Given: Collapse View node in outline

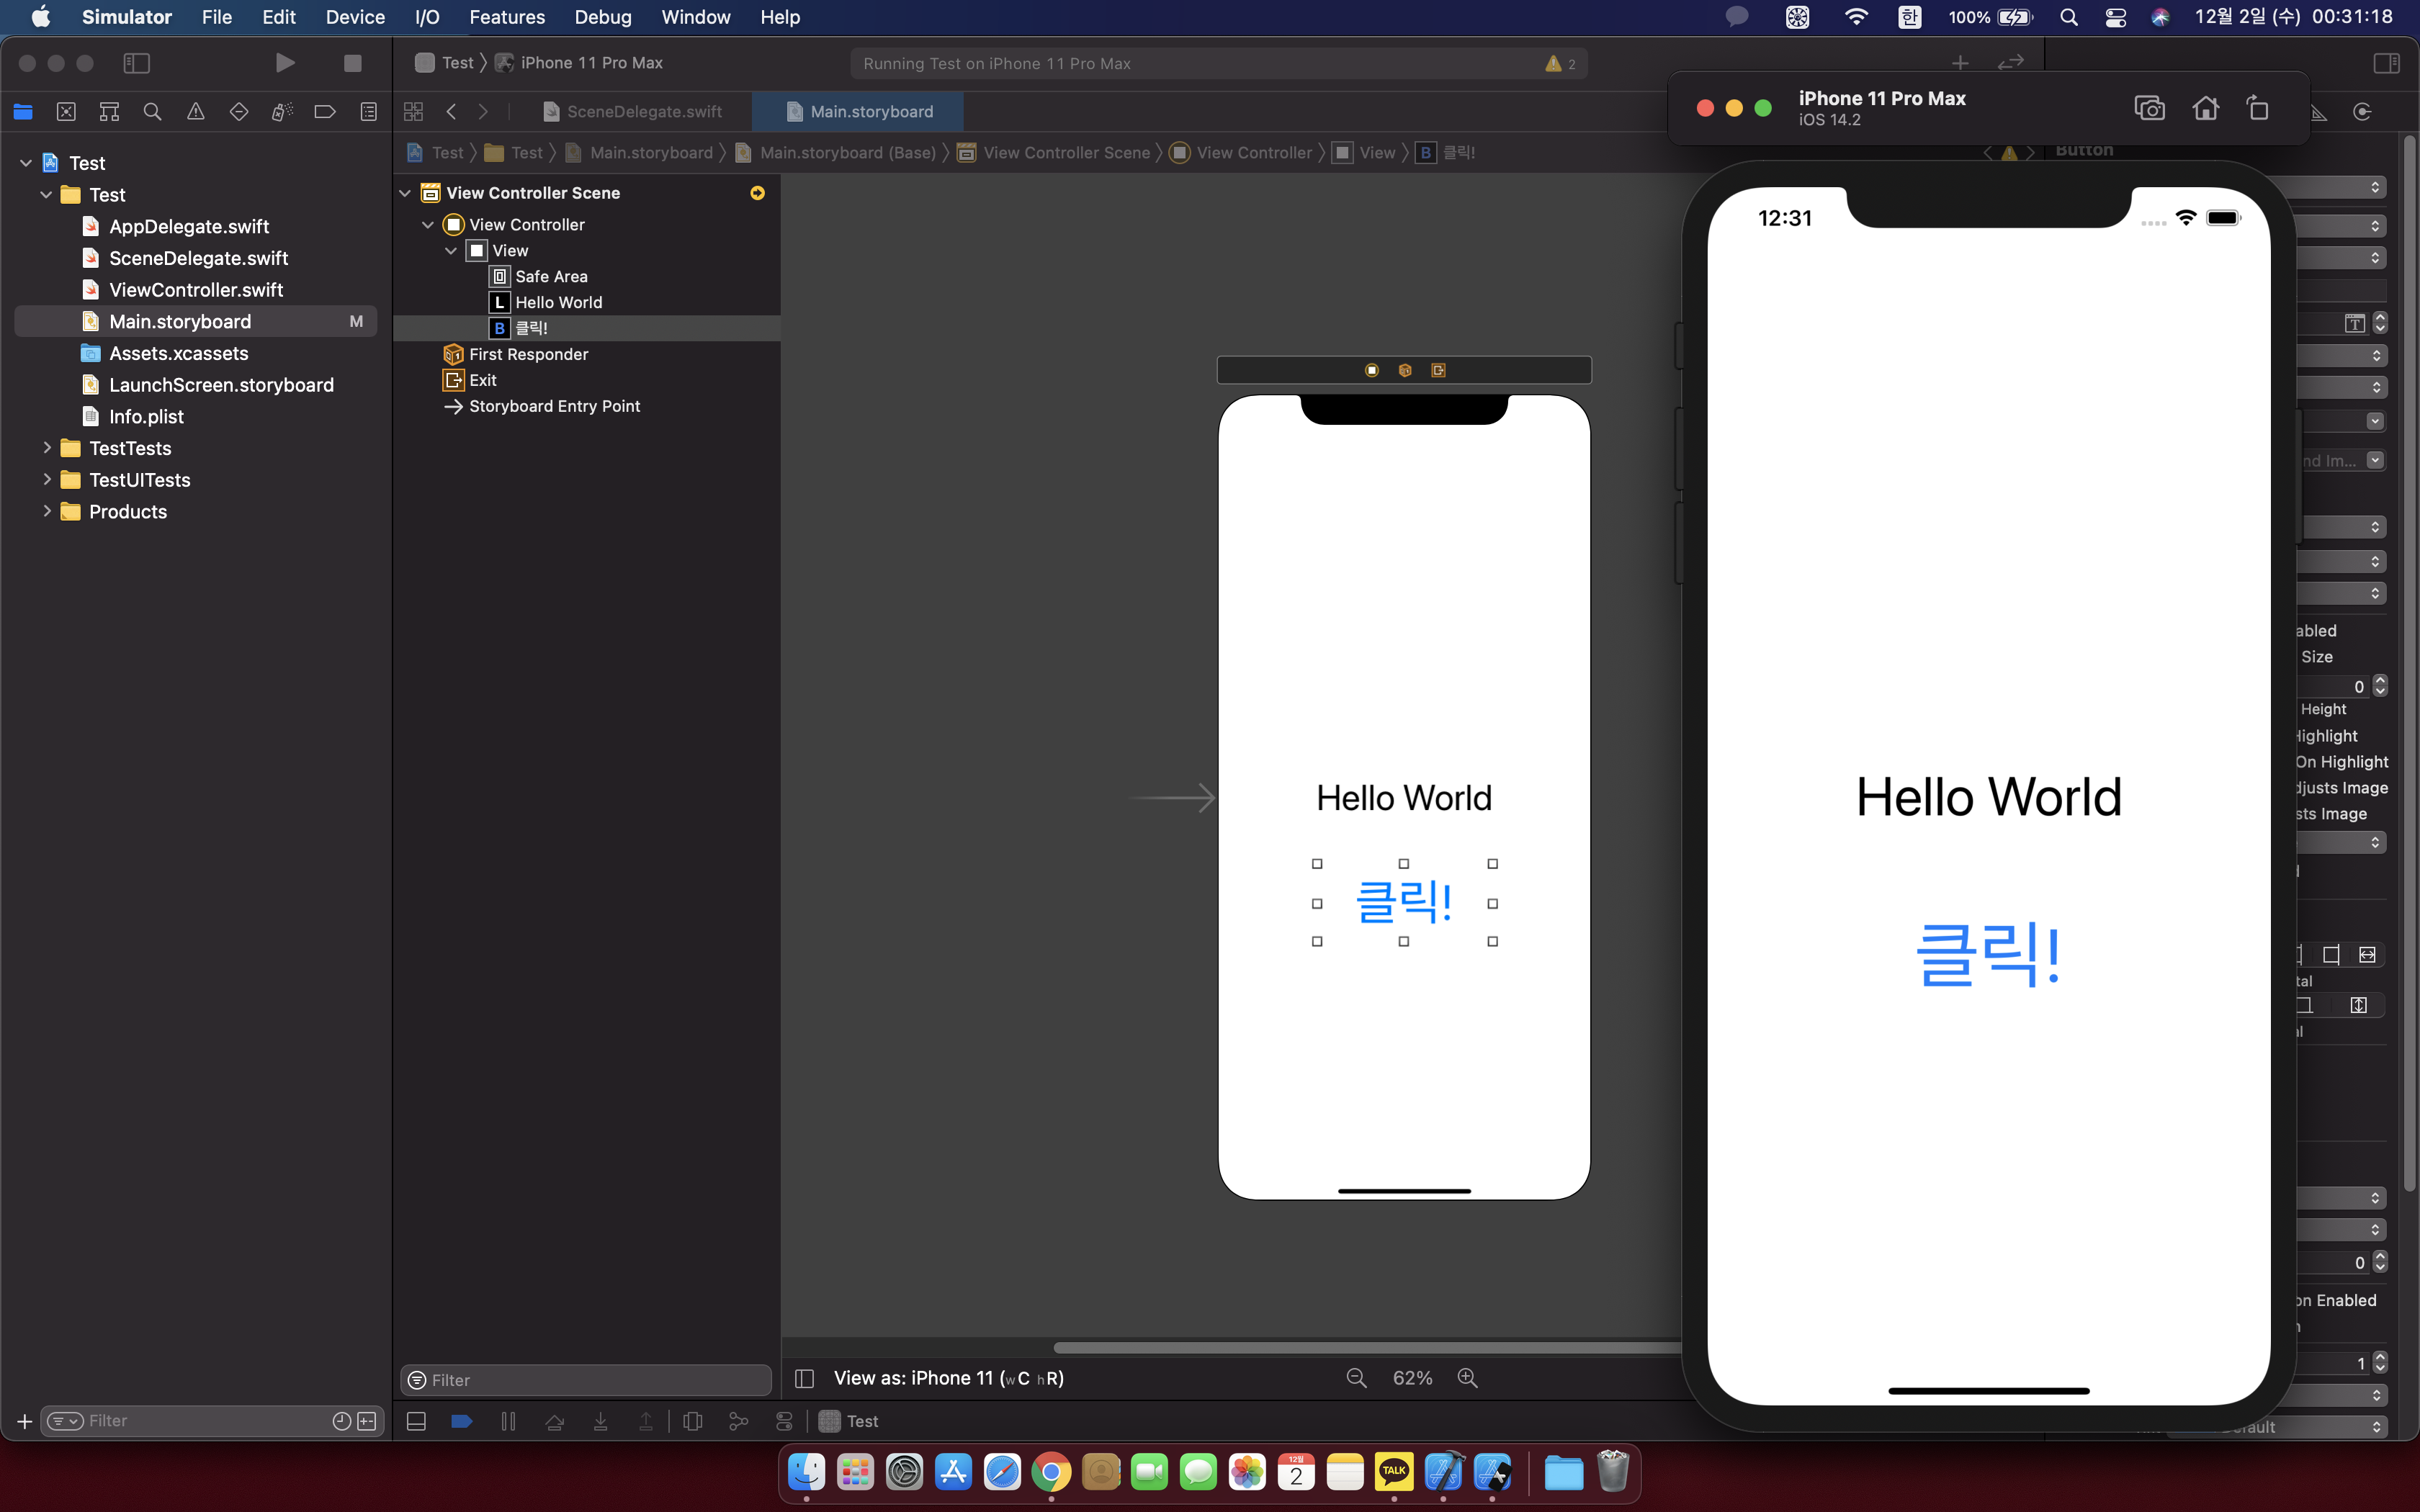Looking at the screenshot, I should pyautogui.click(x=451, y=251).
